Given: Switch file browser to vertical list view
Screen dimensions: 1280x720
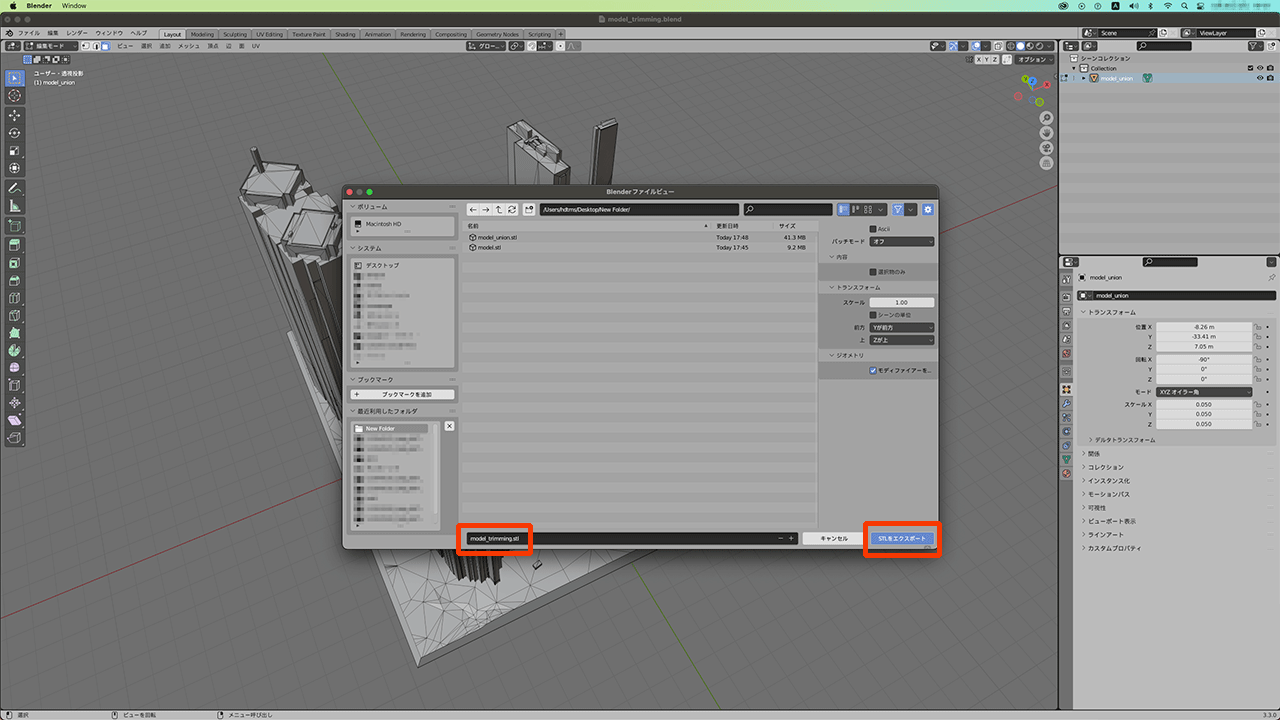Looking at the screenshot, I should point(844,209).
